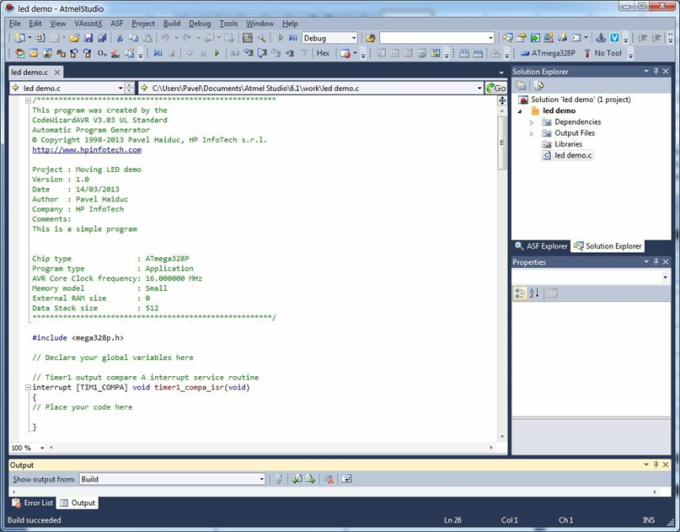Click the Find Message in Code icon in Output
The image size is (680, 532).
coord(279,479)
